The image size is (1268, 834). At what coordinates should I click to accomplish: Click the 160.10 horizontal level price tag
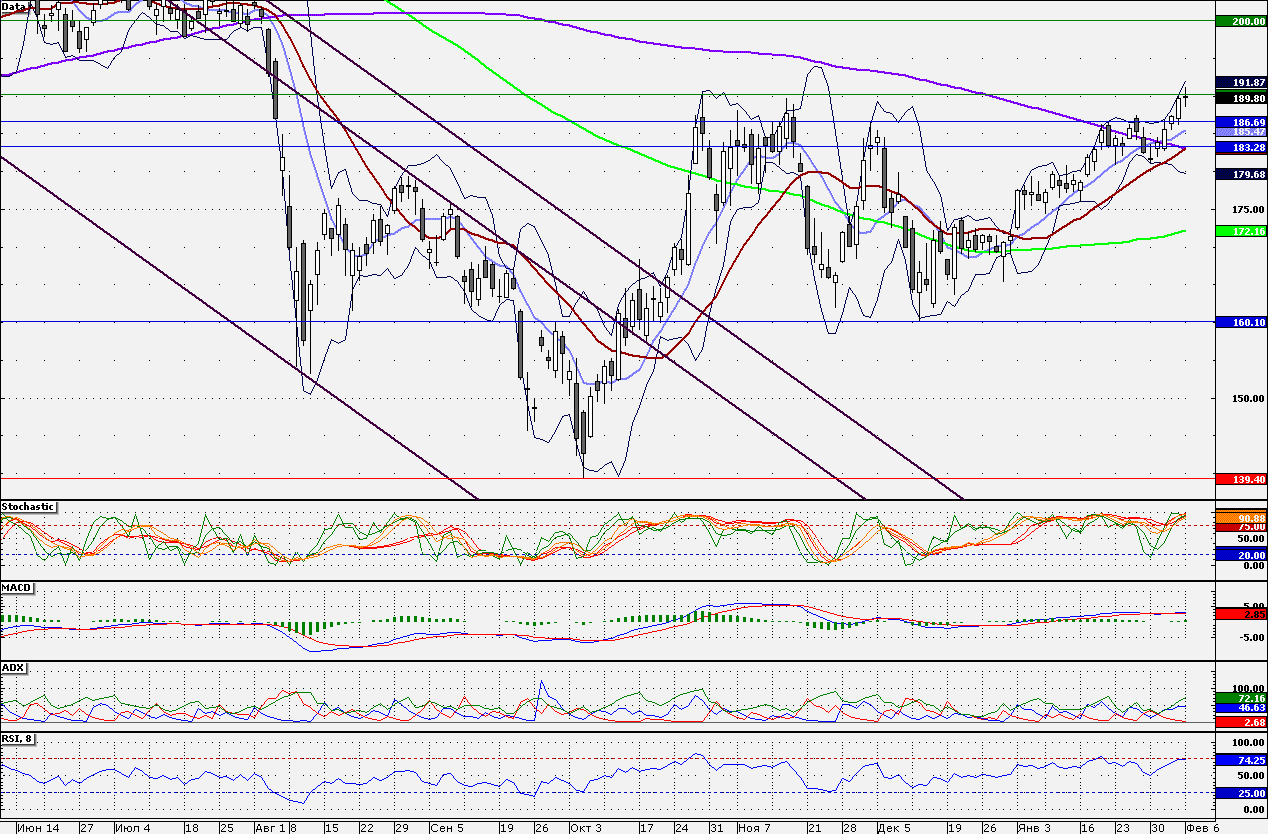pos(1239,322)
